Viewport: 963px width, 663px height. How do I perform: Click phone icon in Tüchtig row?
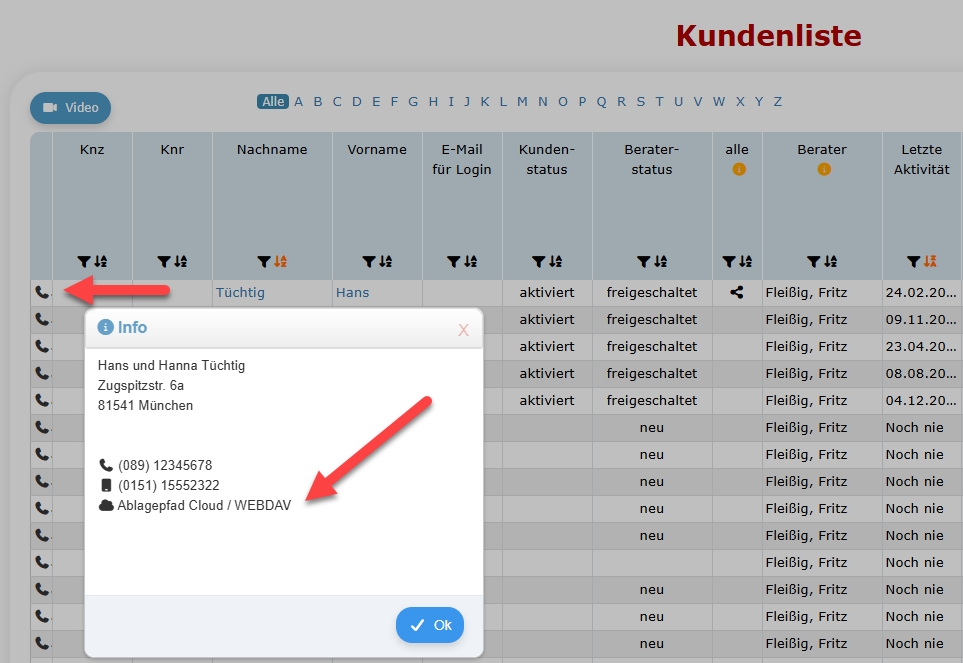pyautogui.click(x=41, y=292)
